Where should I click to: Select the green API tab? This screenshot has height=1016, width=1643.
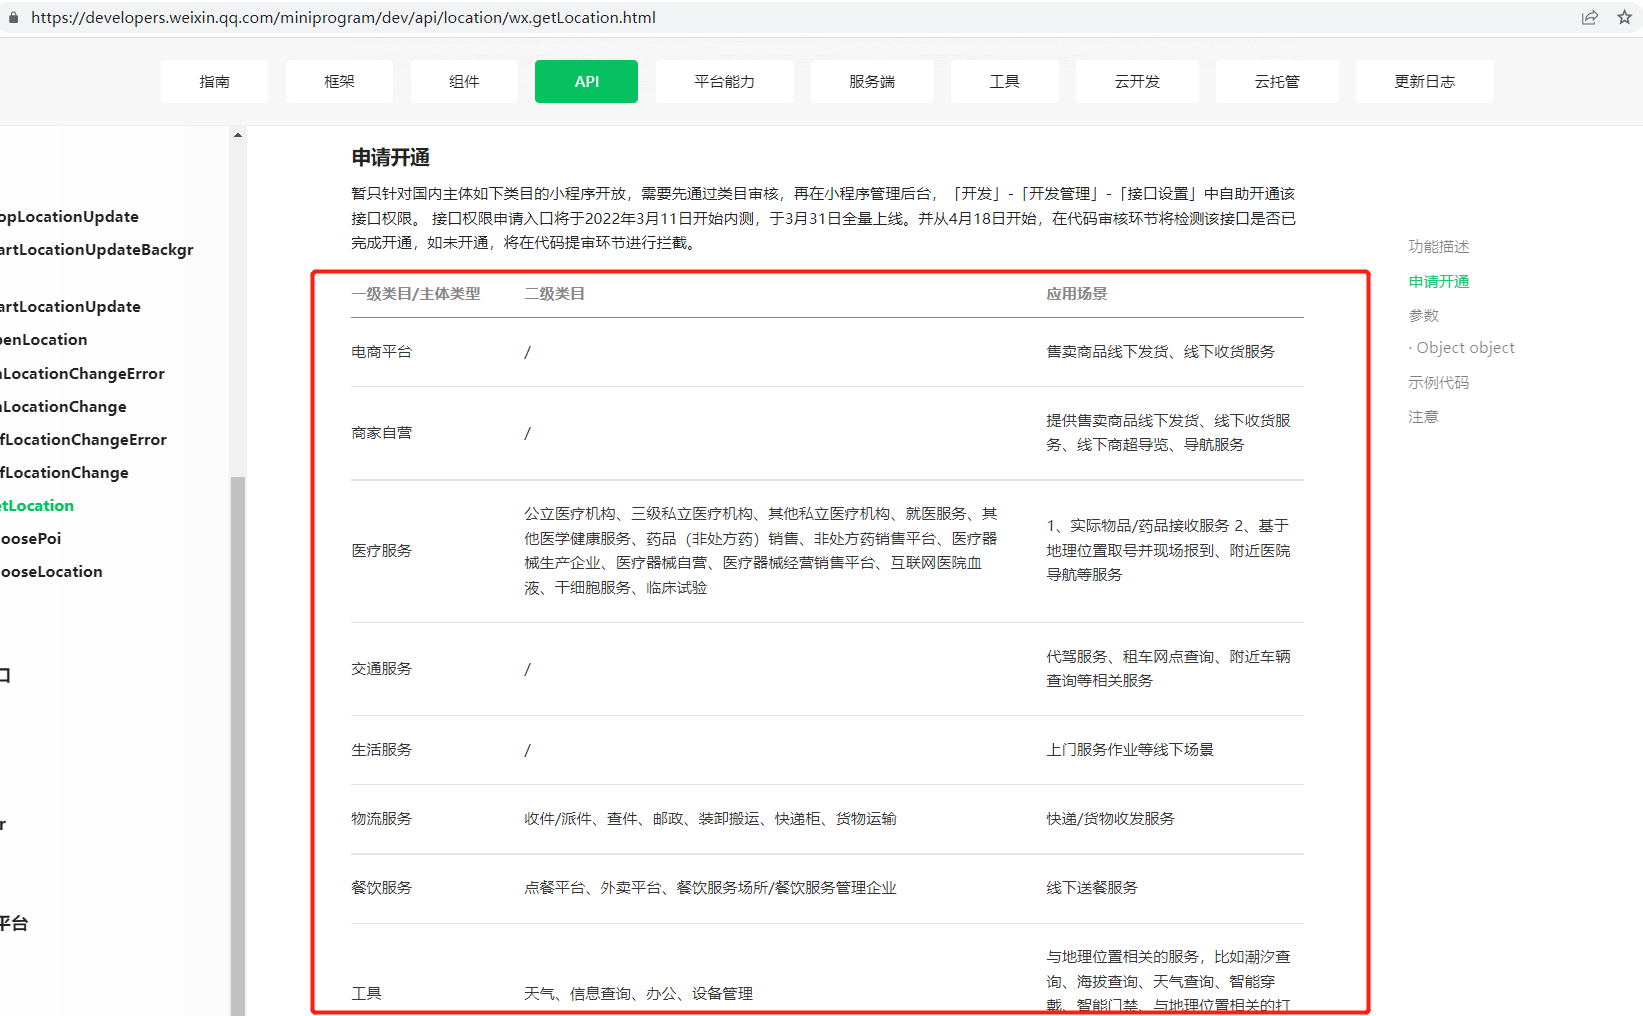pyautogui.click(x=586, y=82)
